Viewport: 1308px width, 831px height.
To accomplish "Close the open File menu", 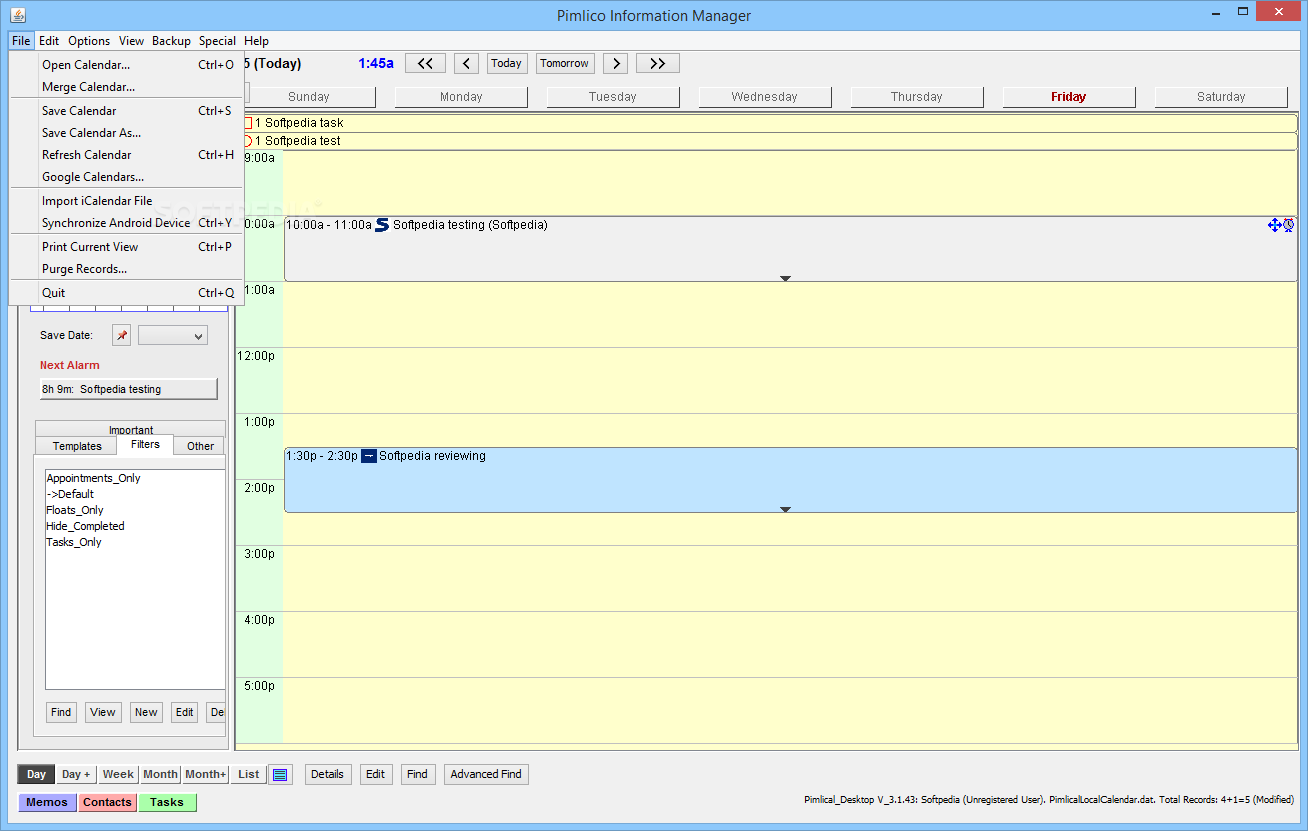I will coord(21,41).
